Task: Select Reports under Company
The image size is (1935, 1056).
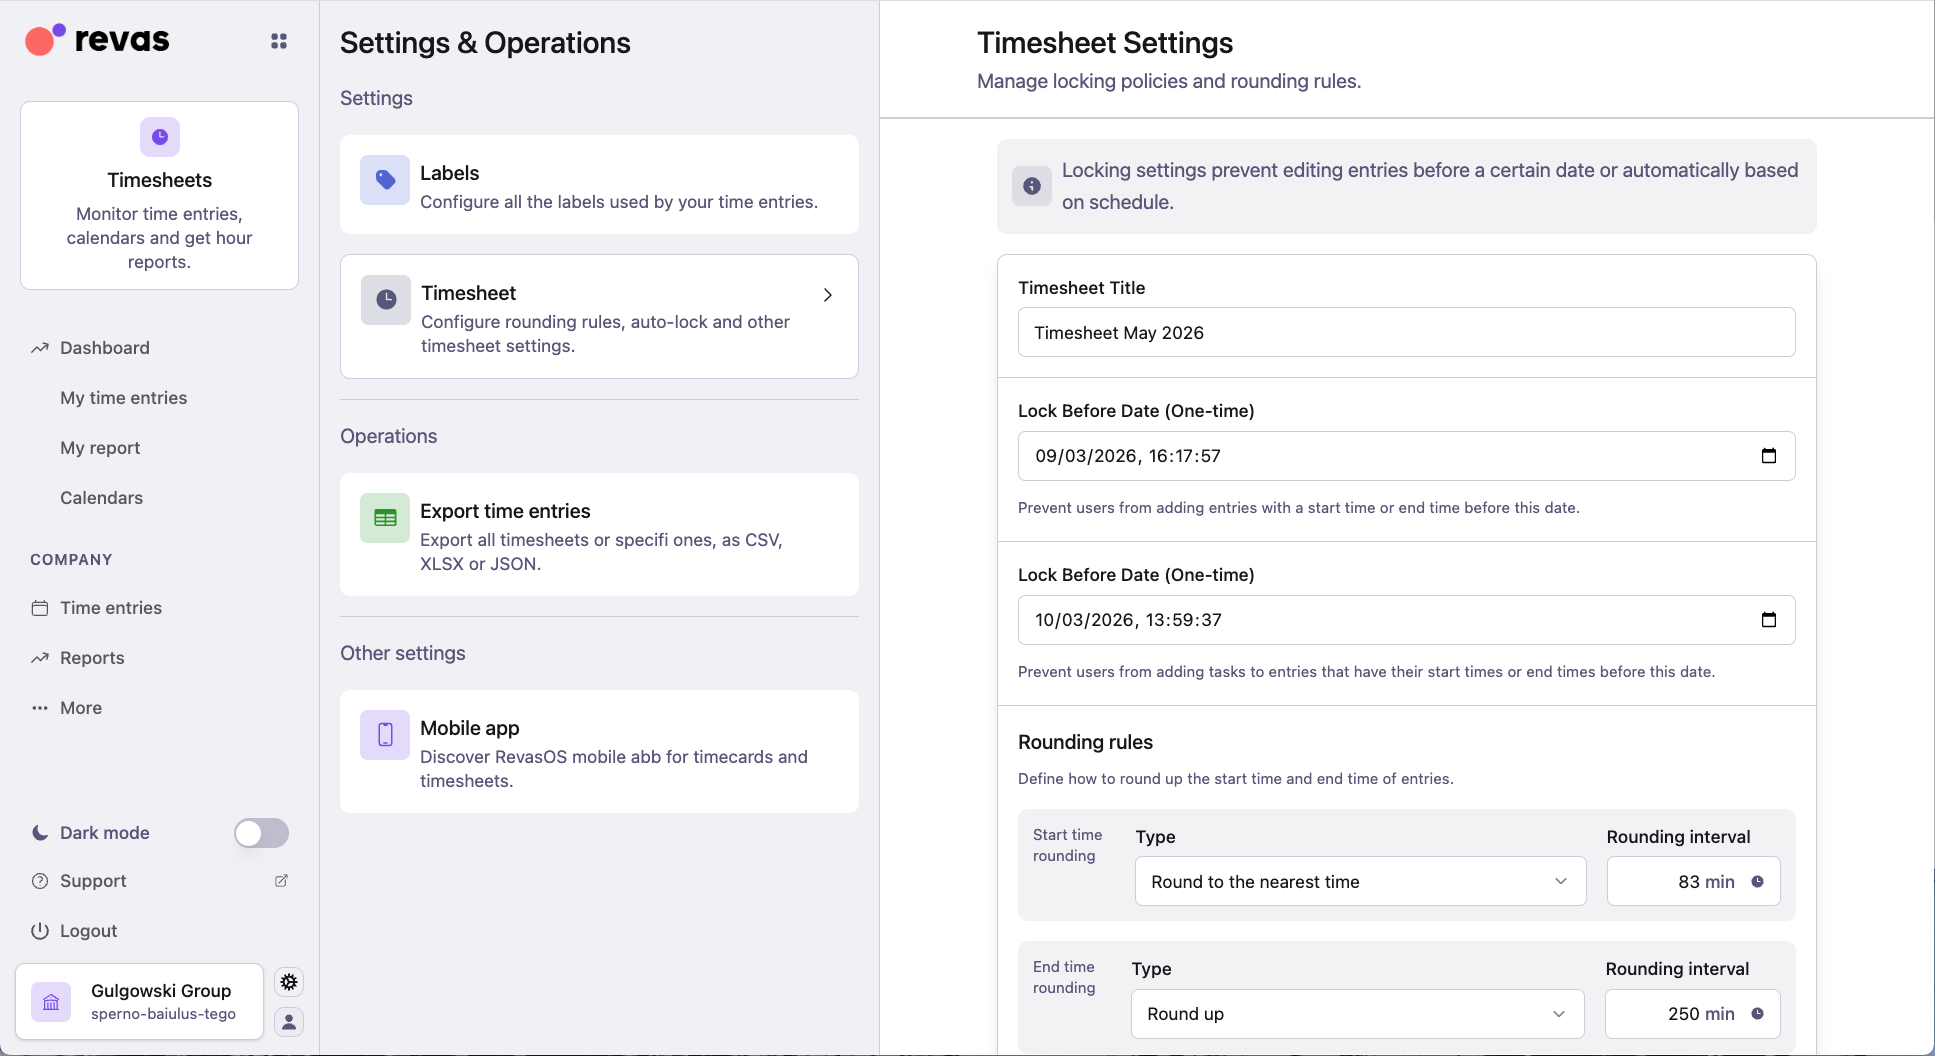Action: (x=91, y=657)
